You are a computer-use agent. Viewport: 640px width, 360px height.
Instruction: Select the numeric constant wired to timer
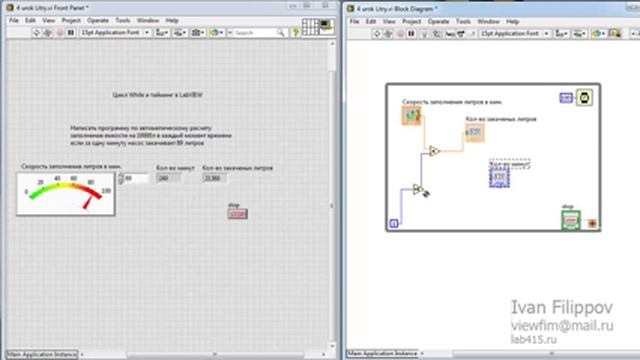pyautogui.click(x=566, y=98)
